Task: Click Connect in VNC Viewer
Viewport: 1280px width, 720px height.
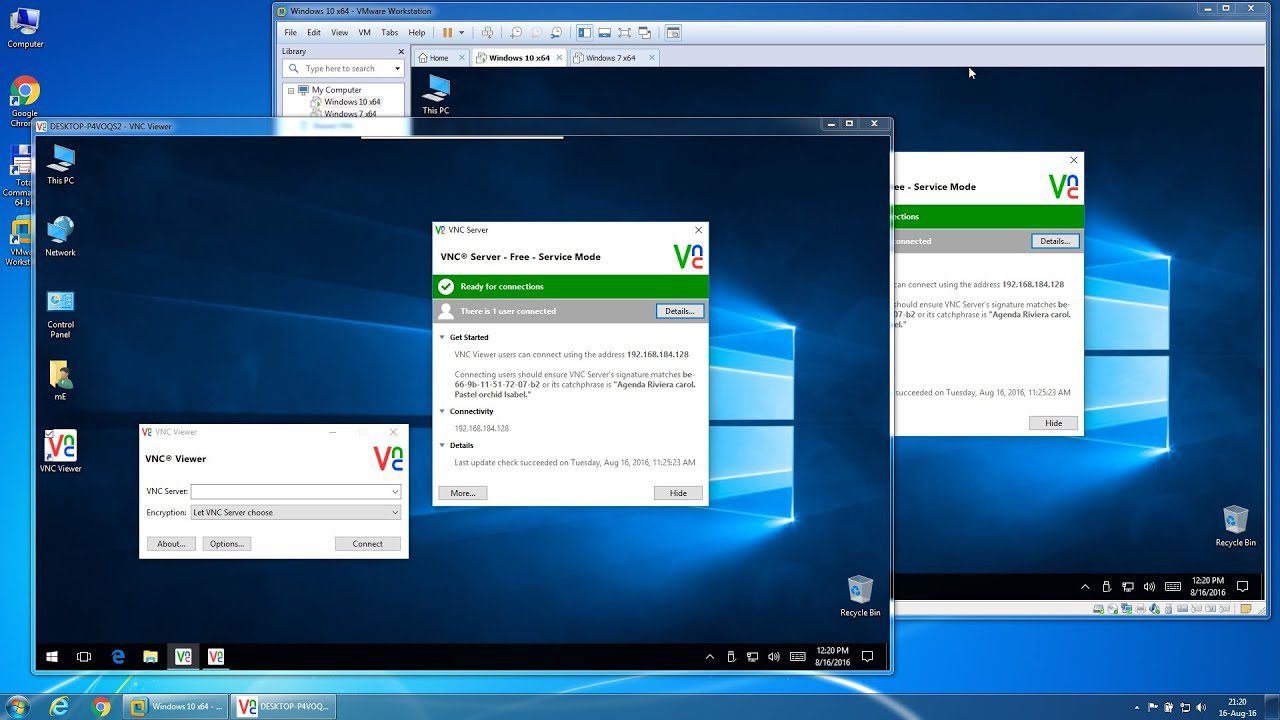Action: pyautogui.click(x=367, y=543)
